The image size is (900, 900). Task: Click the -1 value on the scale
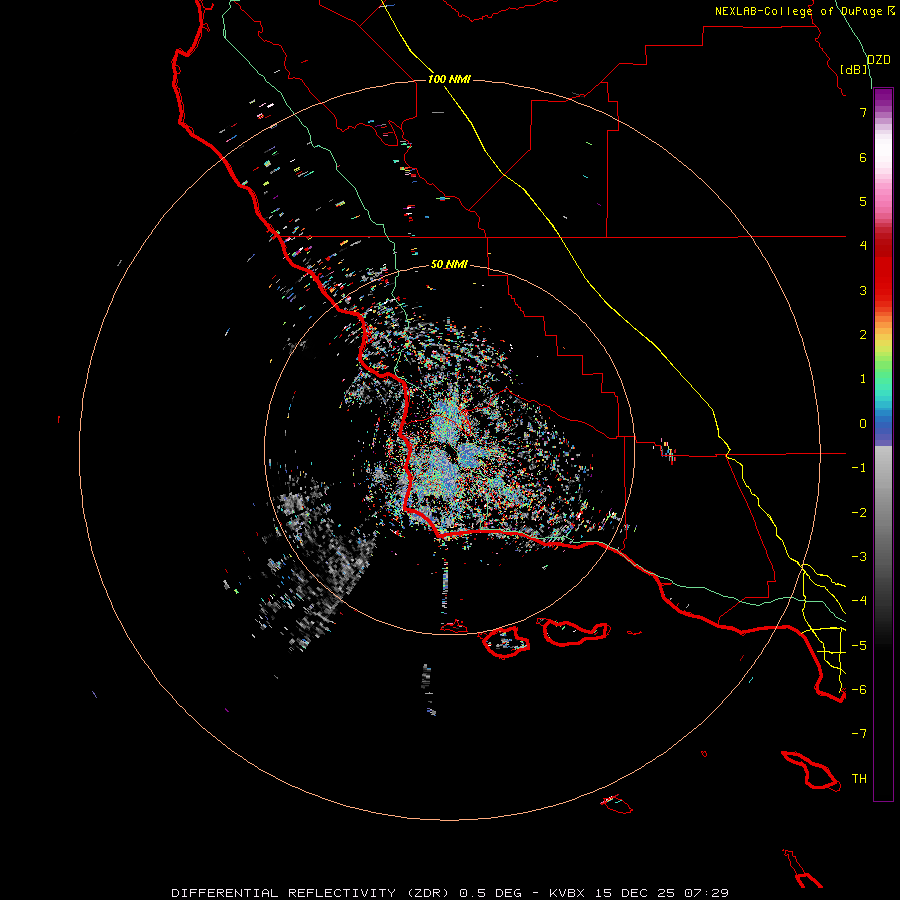pyautogui.click(x=859, y=468)
